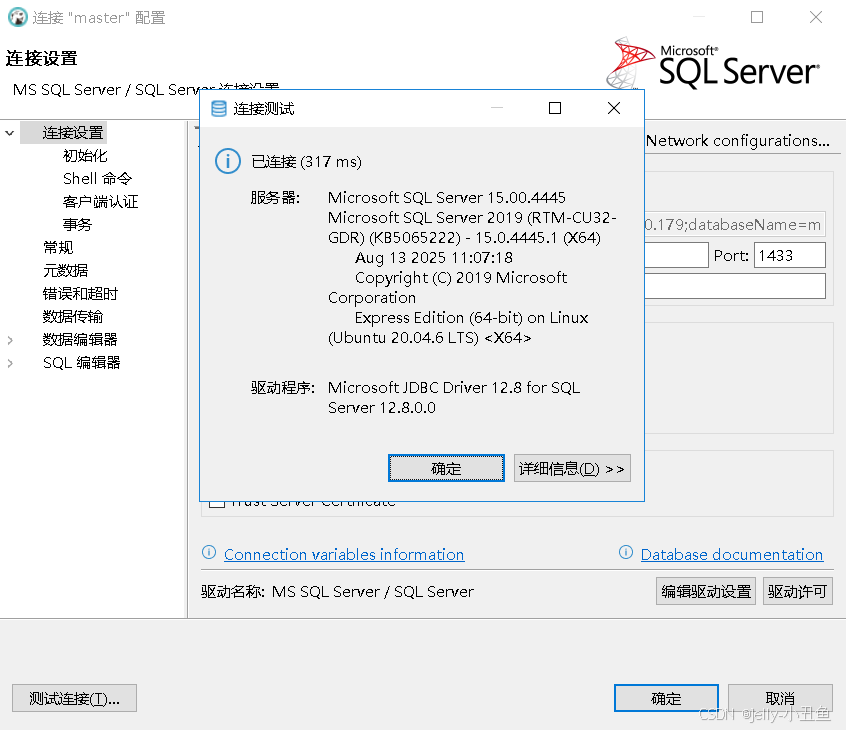
Task: Click the 驱动程序: label
Action: click(x=283, y=387)
